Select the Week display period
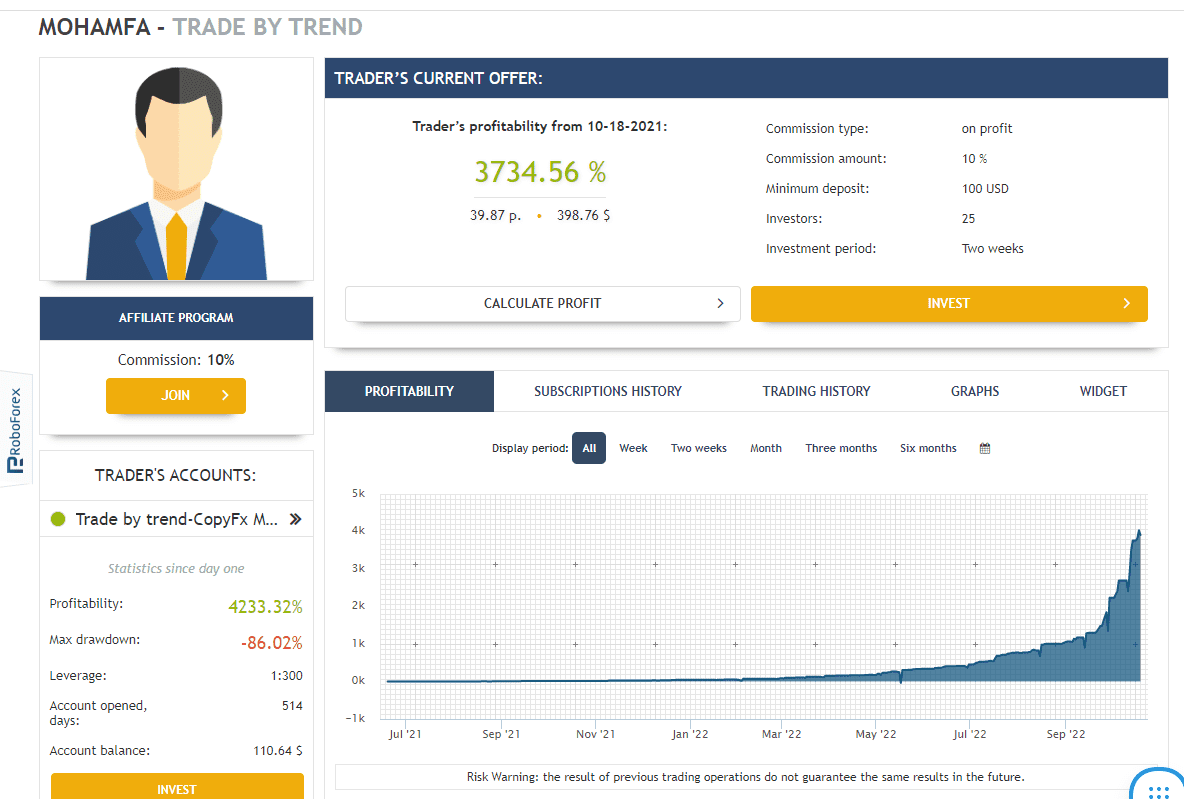This screenshot has height=799, width=1184. point(634,448)
